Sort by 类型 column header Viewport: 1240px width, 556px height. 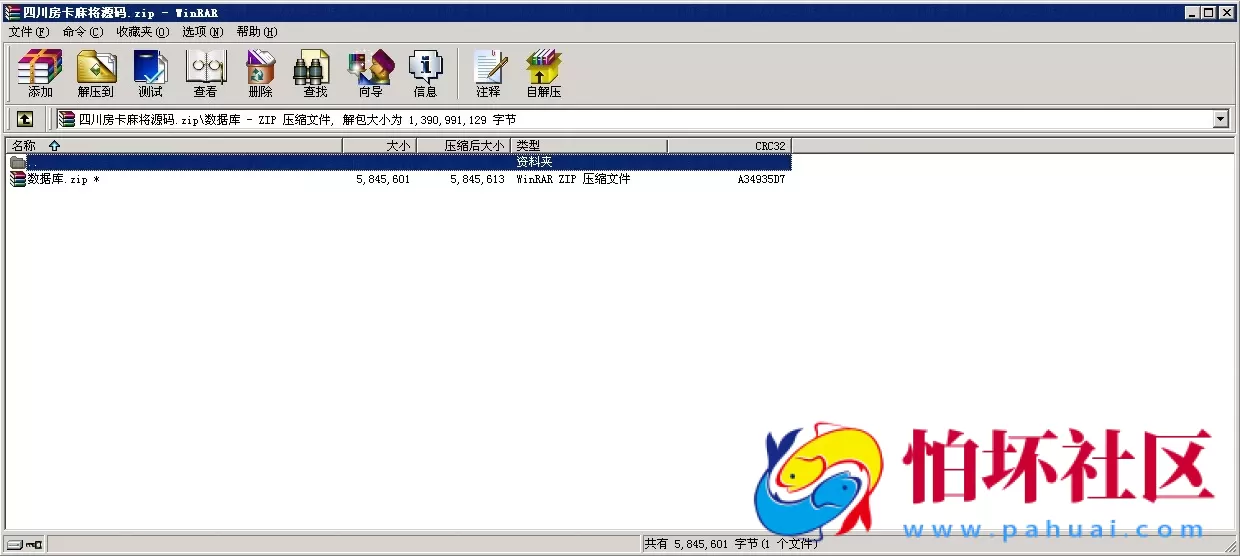589,146
